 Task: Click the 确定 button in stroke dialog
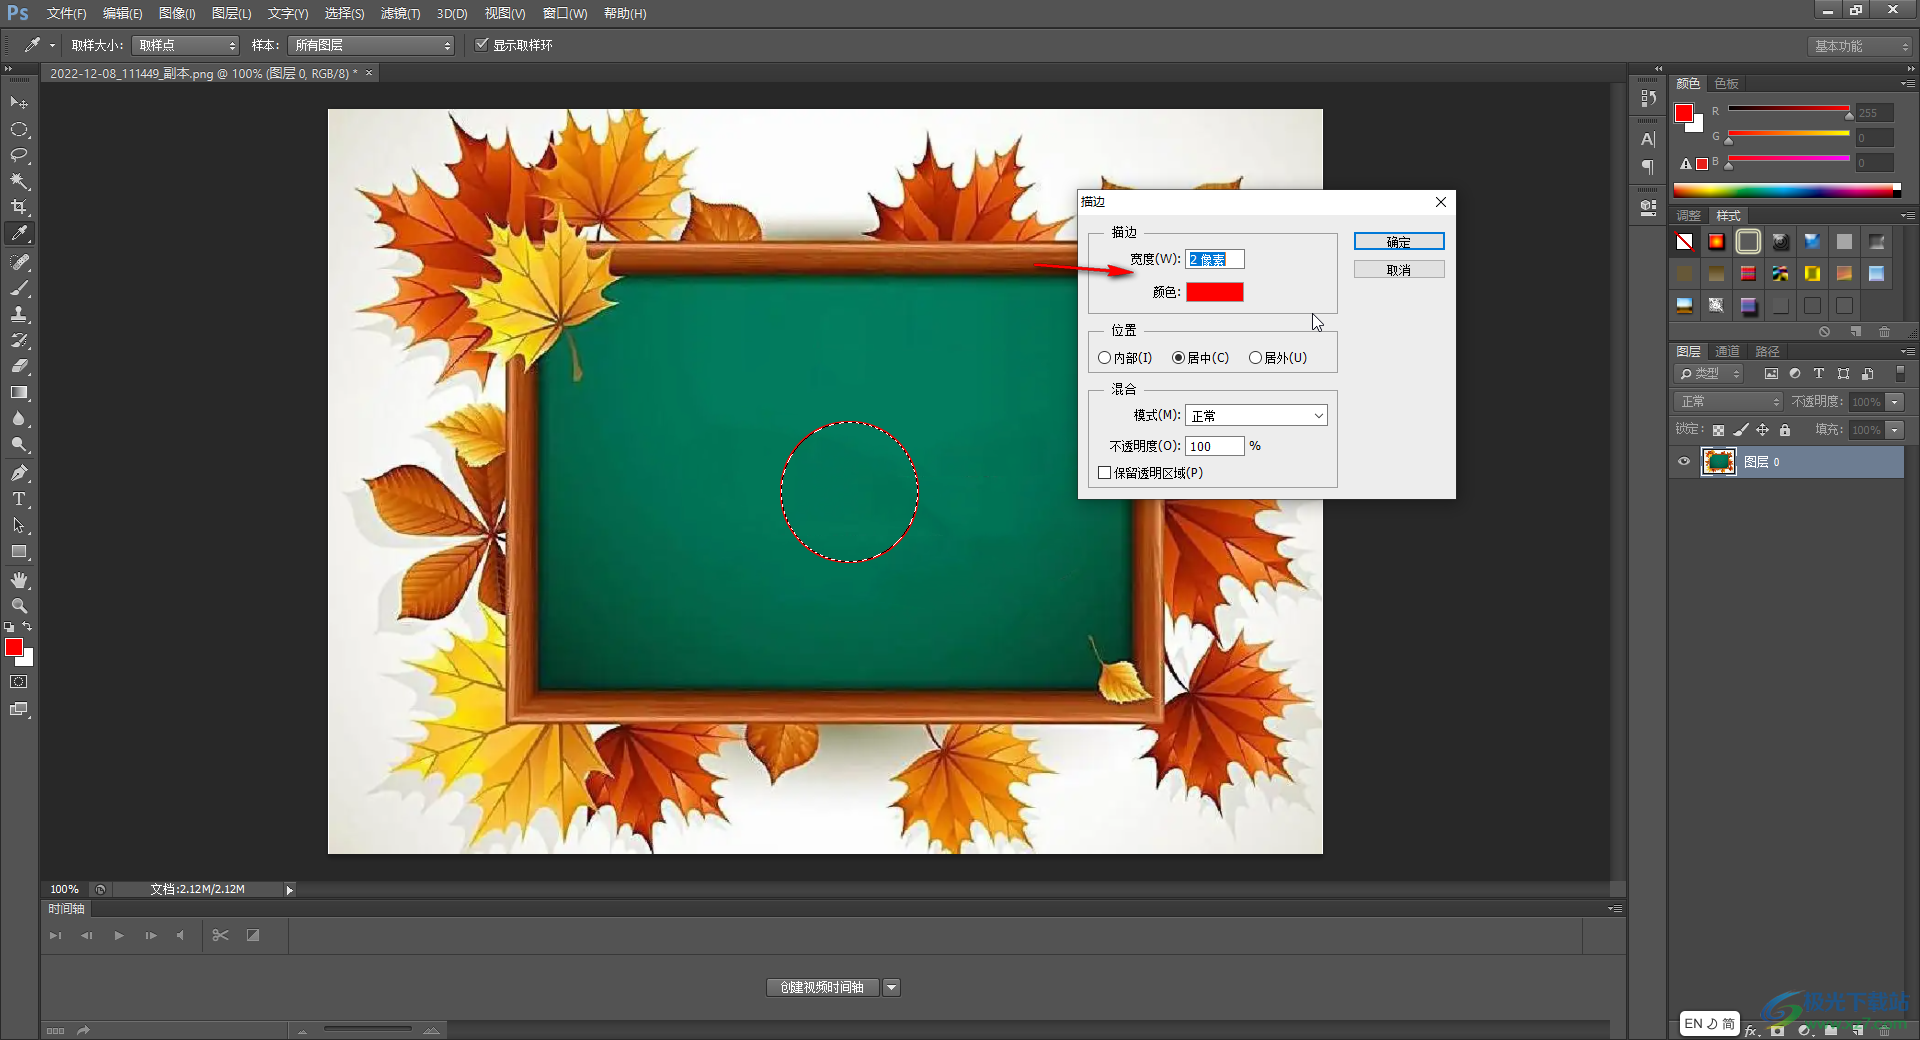(1398, 242)
